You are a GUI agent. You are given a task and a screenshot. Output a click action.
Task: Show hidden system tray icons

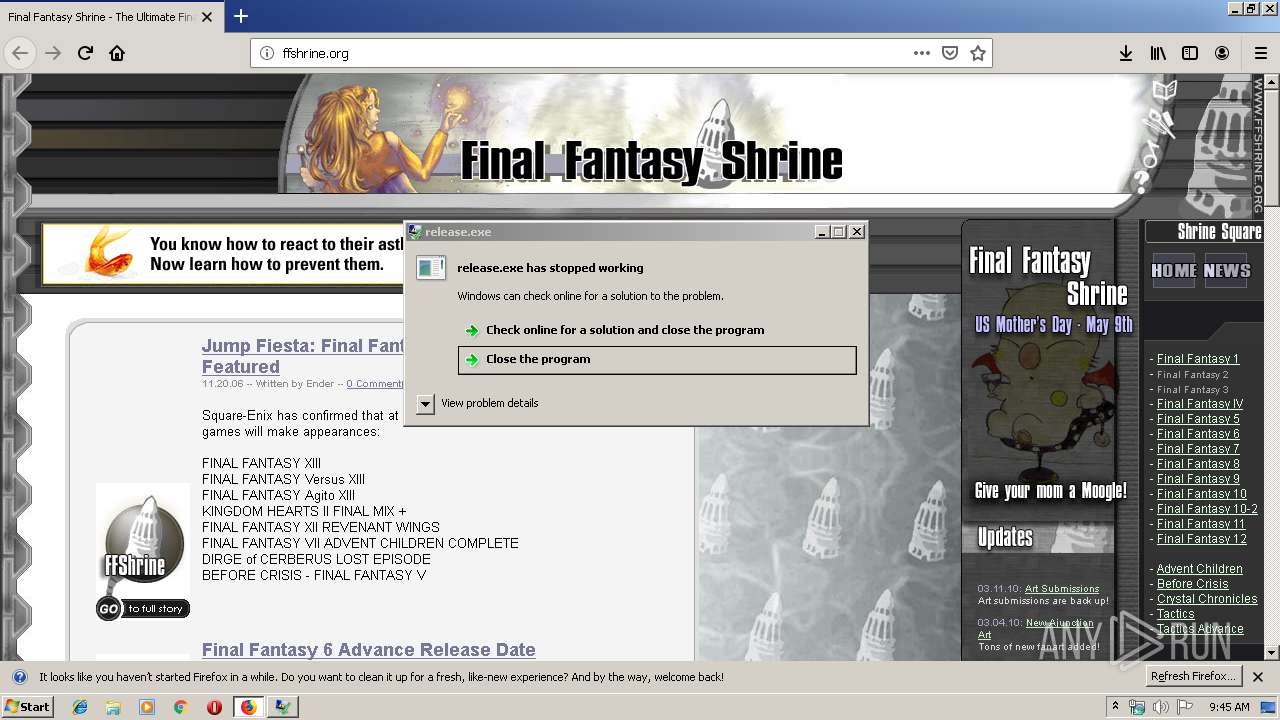1116,707
